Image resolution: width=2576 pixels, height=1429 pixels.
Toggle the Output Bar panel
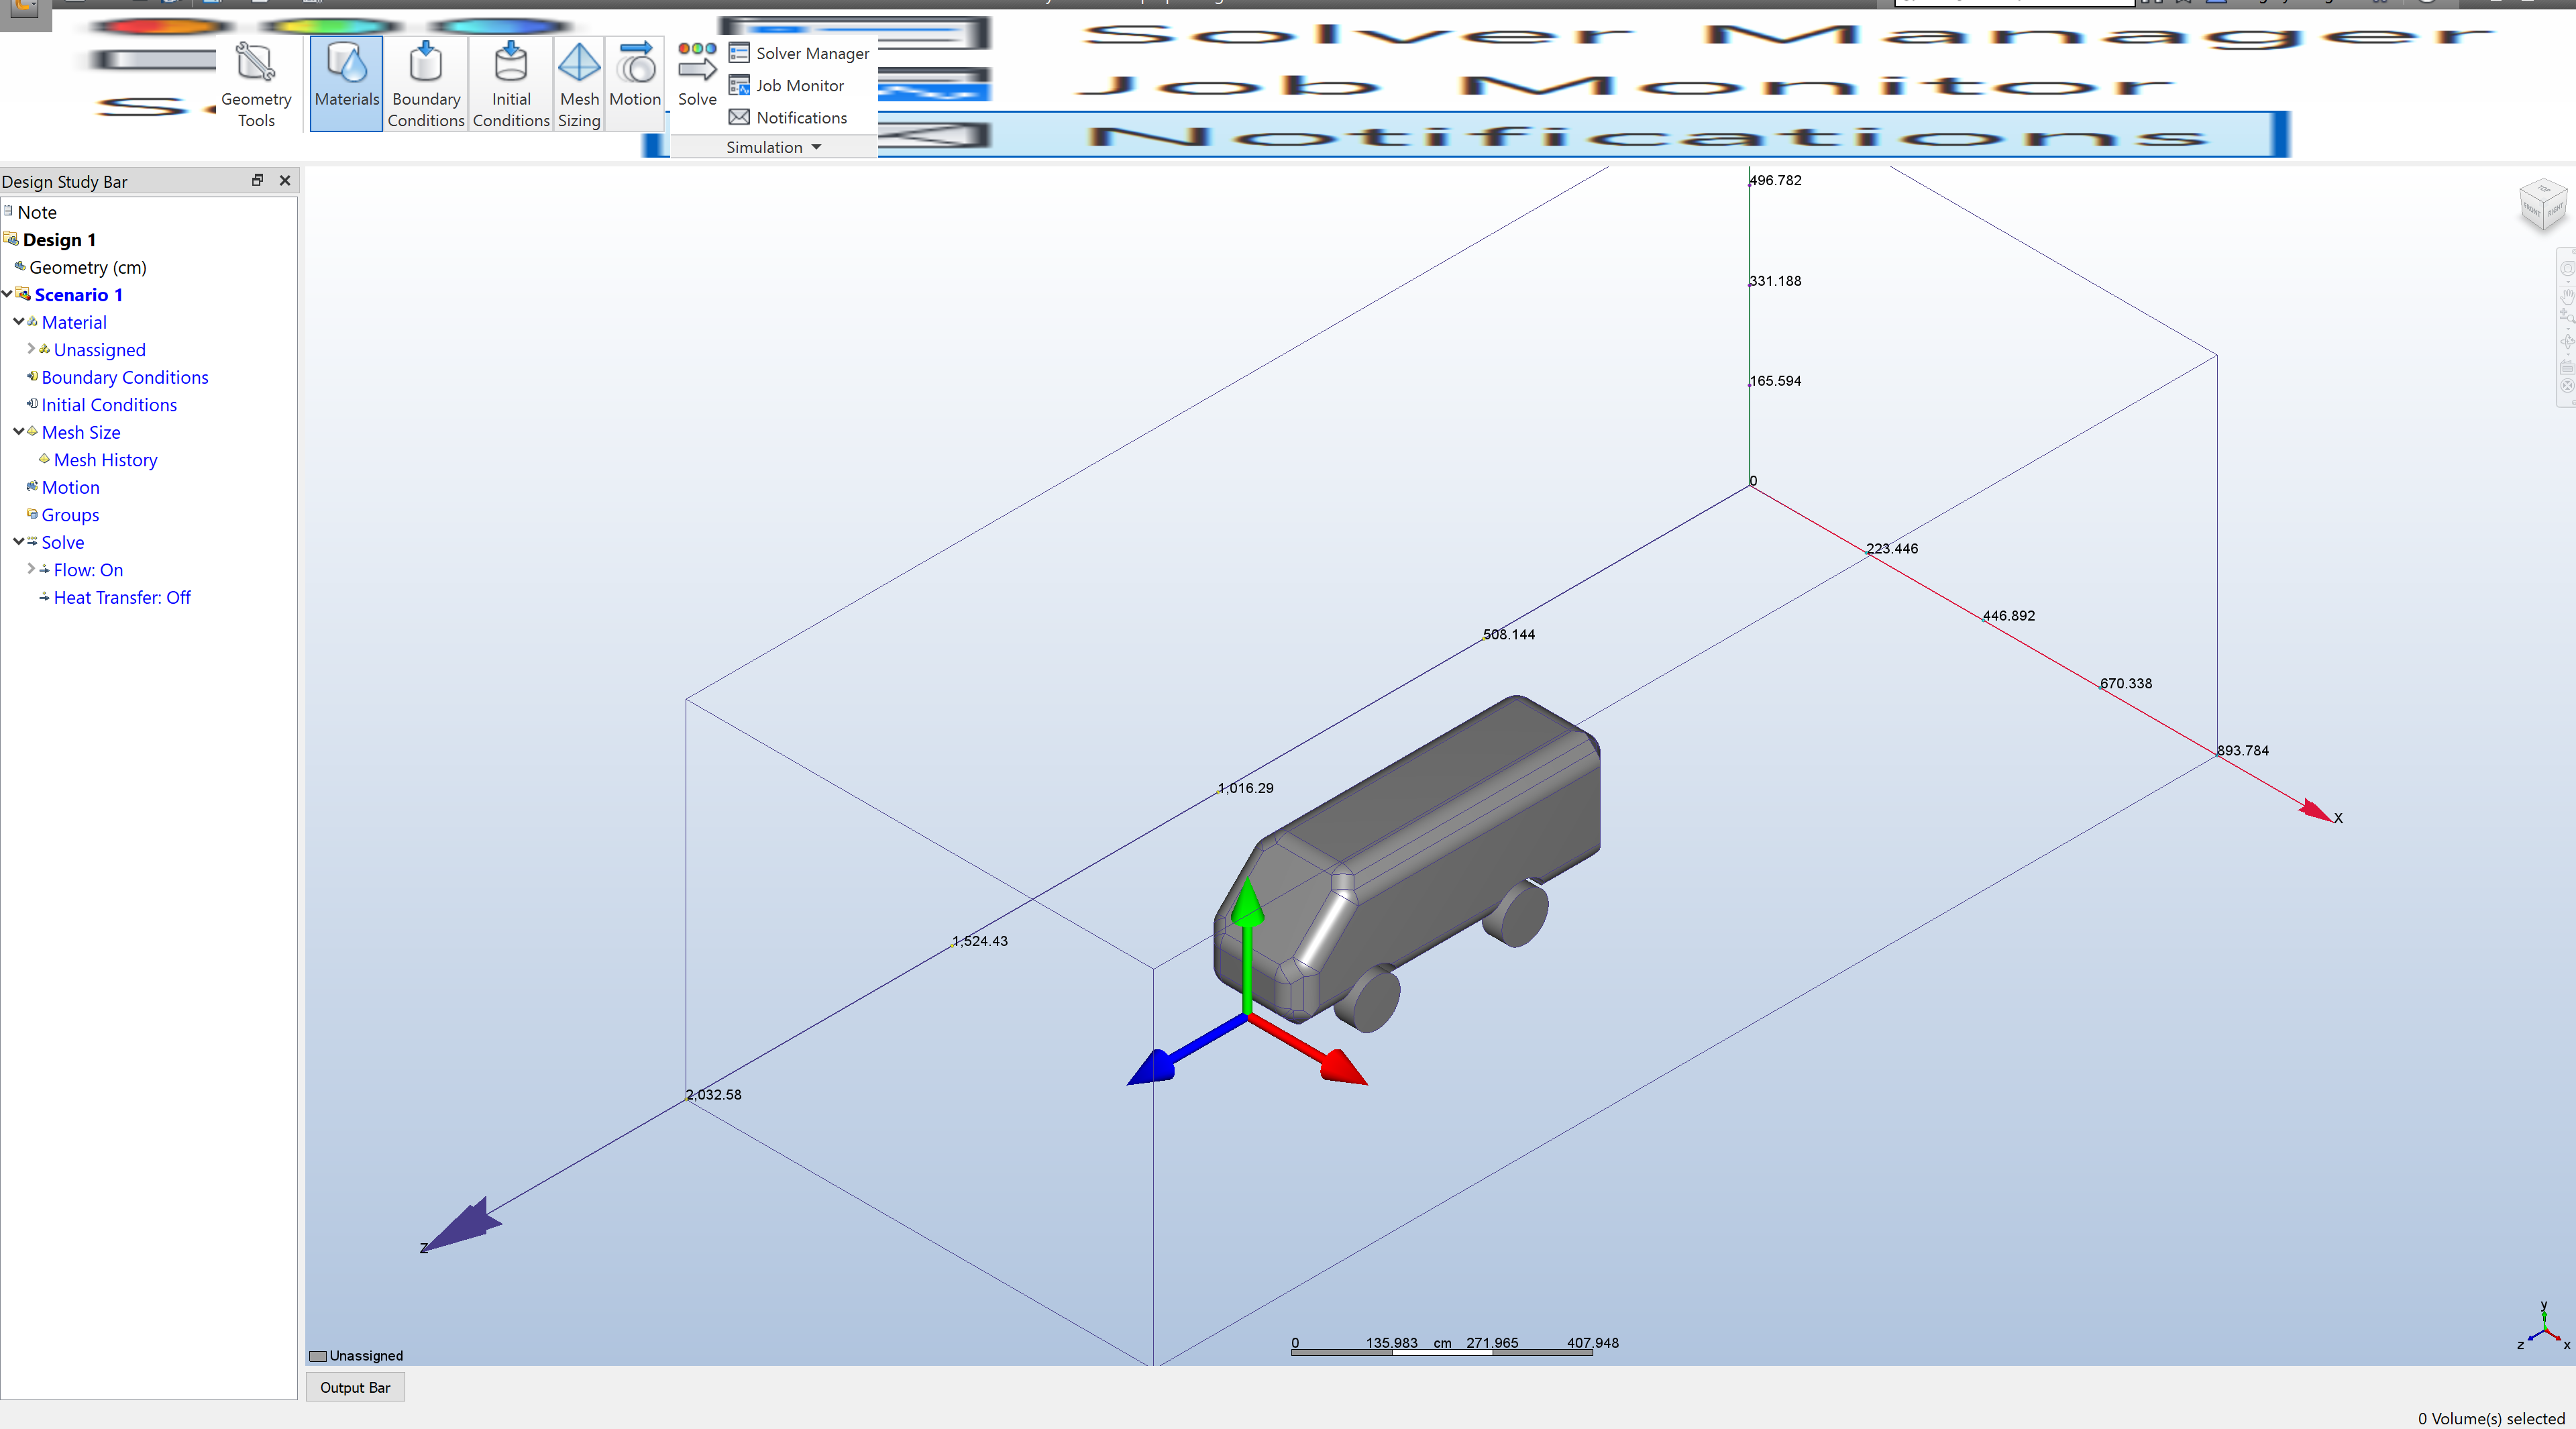pos(354,1387)
